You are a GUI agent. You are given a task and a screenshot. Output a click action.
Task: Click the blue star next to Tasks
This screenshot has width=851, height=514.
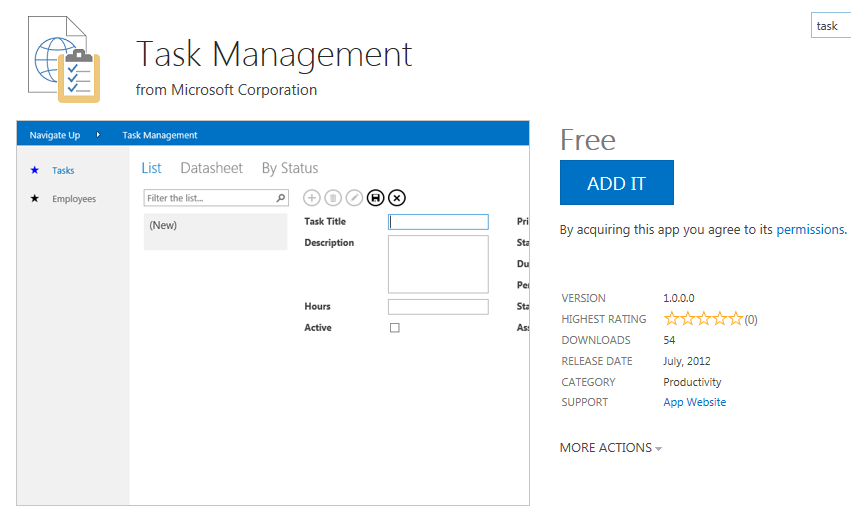coord(35,170)
